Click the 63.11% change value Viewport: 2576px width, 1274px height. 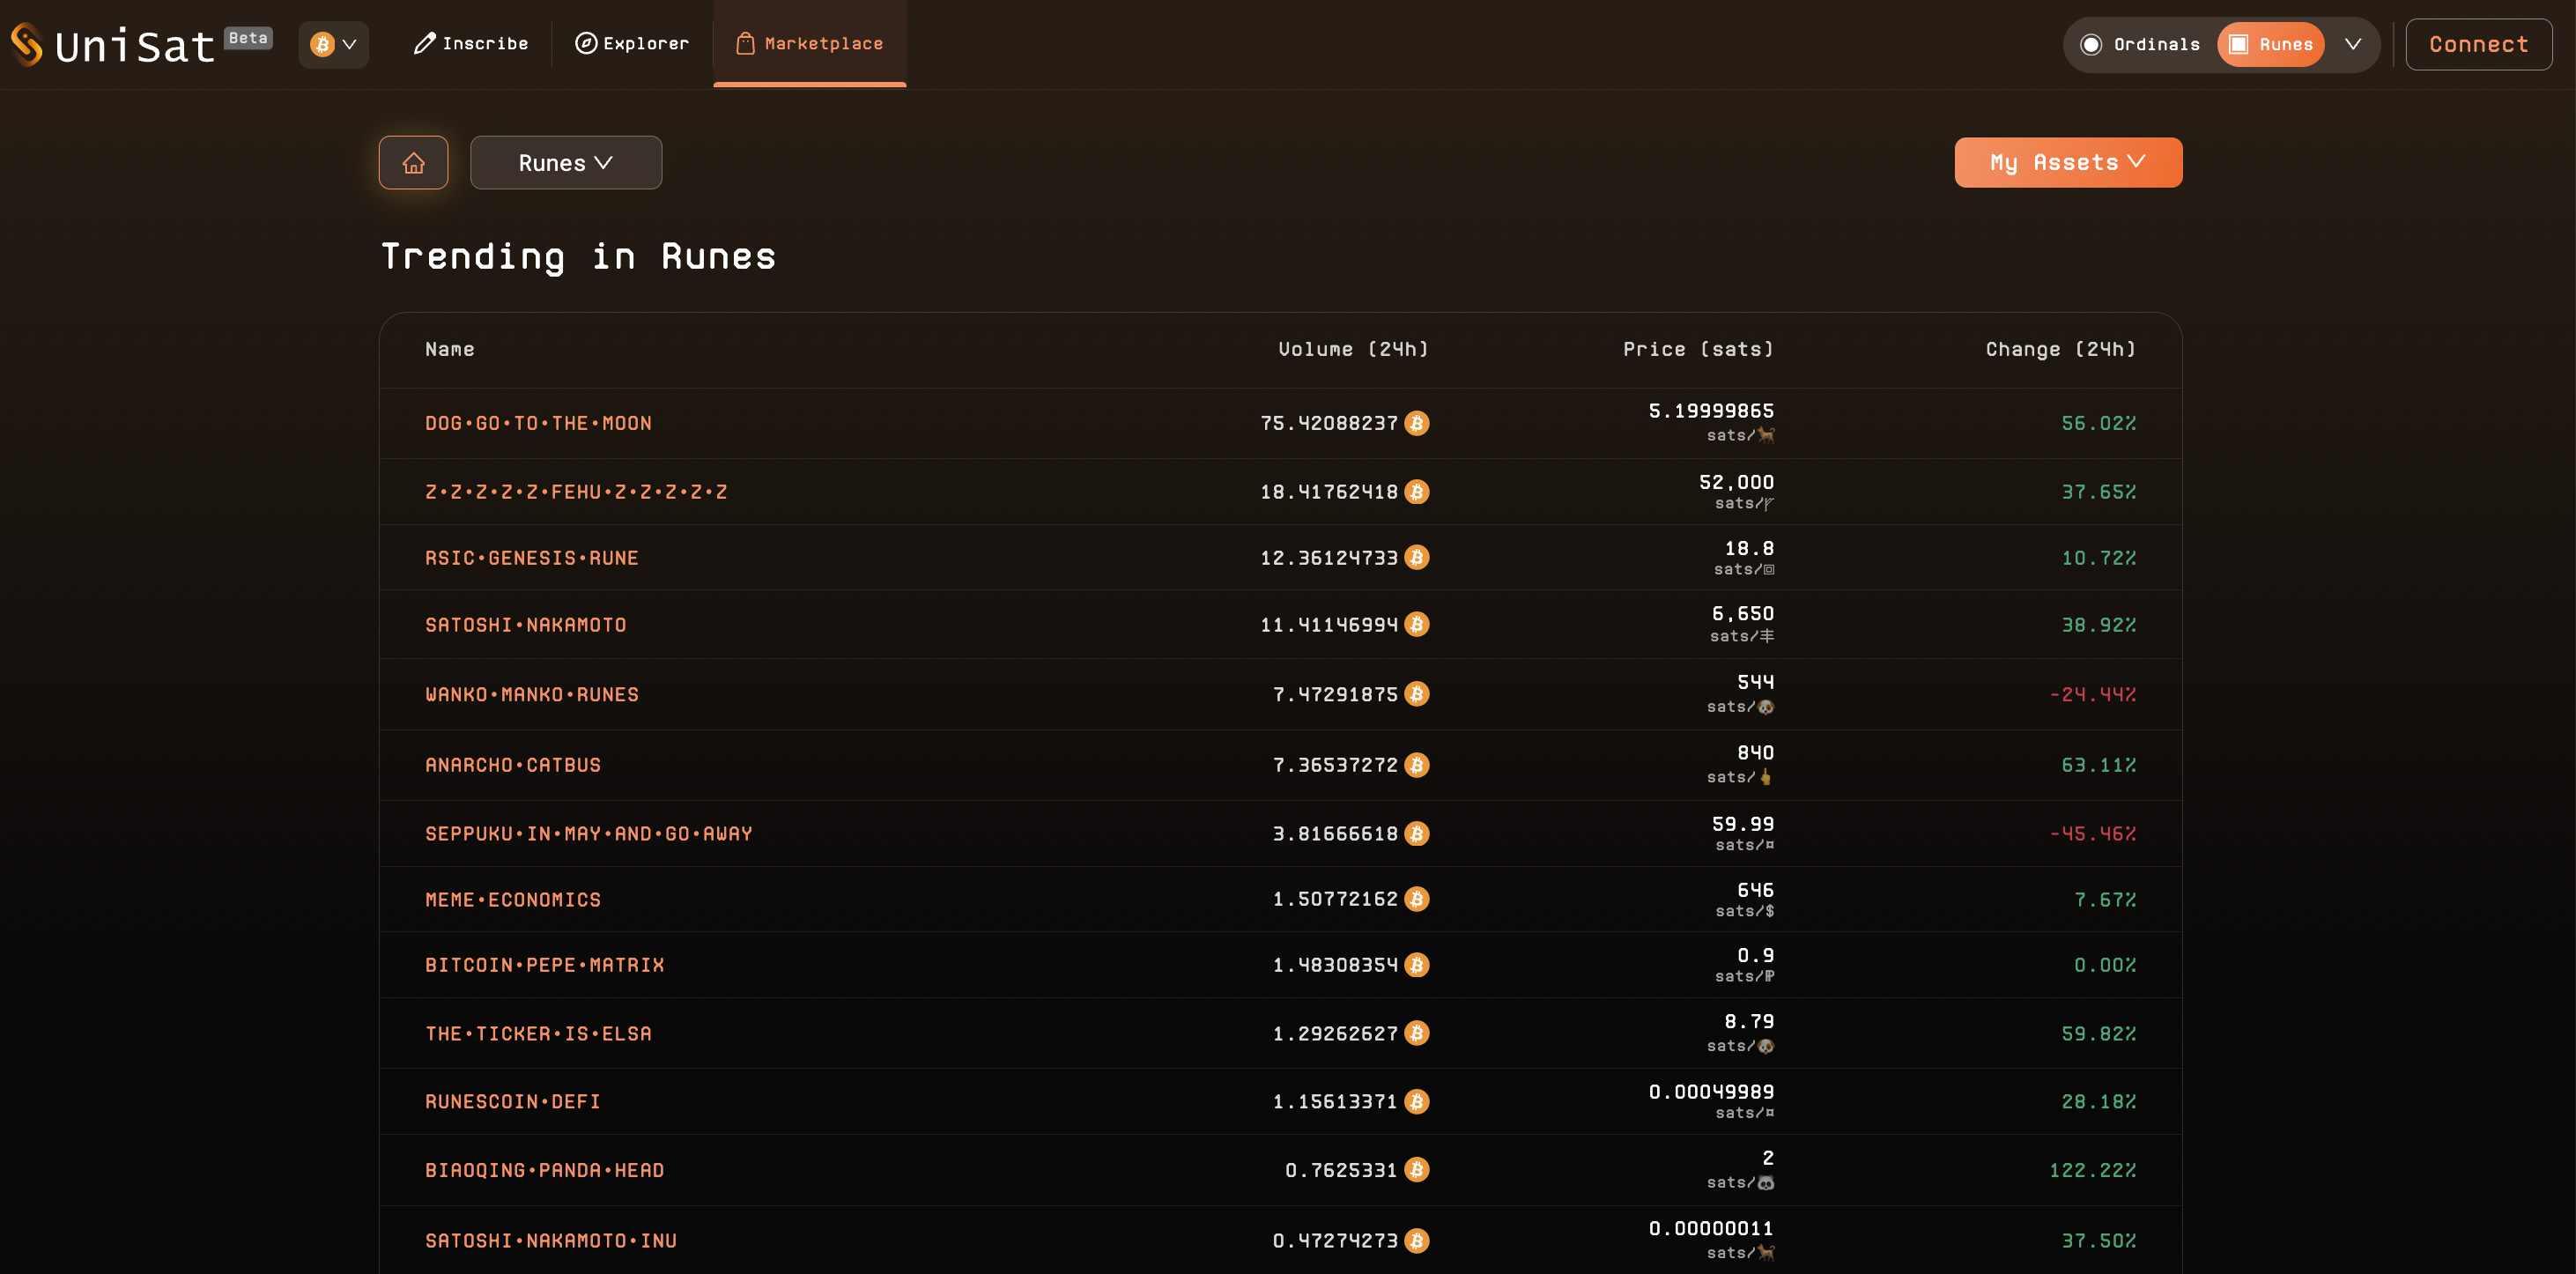[2099, 766]
